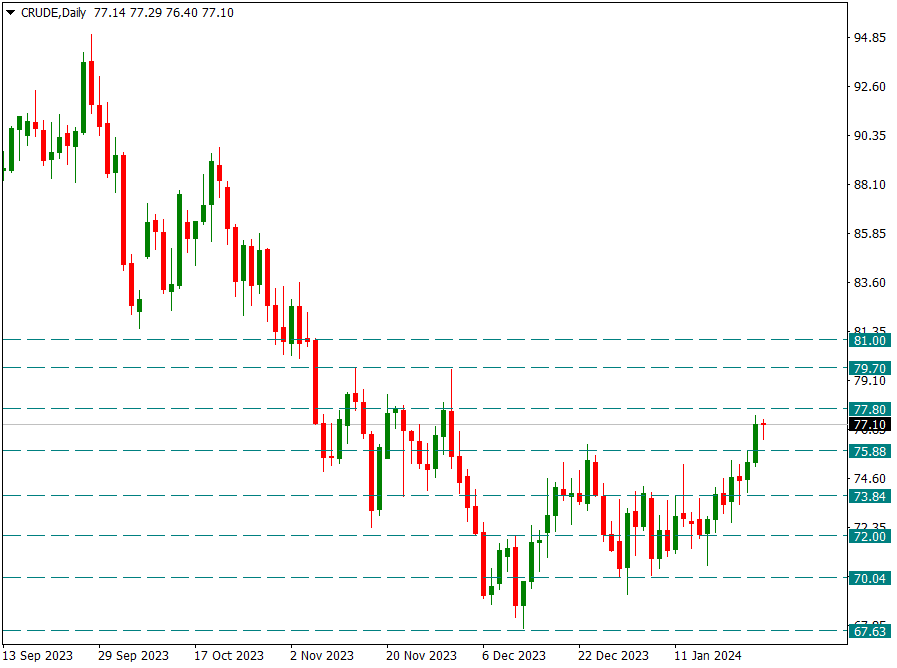Click the 83.60 price scale label
The image size is (897, 668).
(x=870, y=283)
